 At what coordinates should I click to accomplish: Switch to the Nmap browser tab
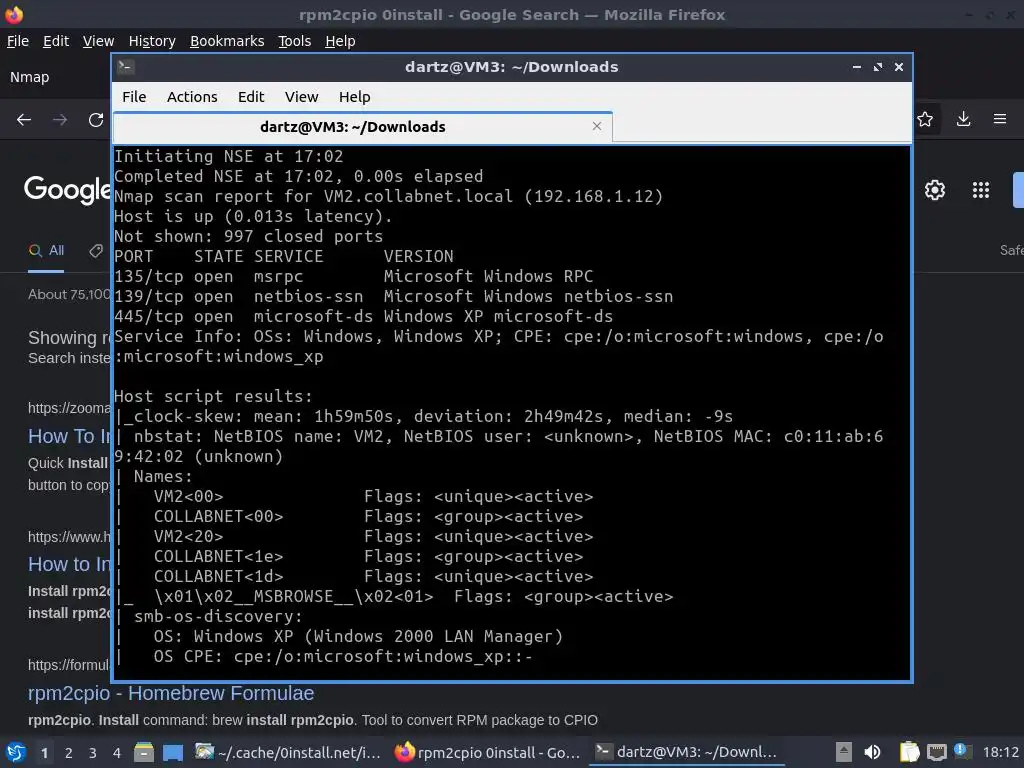(x=56, y=77)
